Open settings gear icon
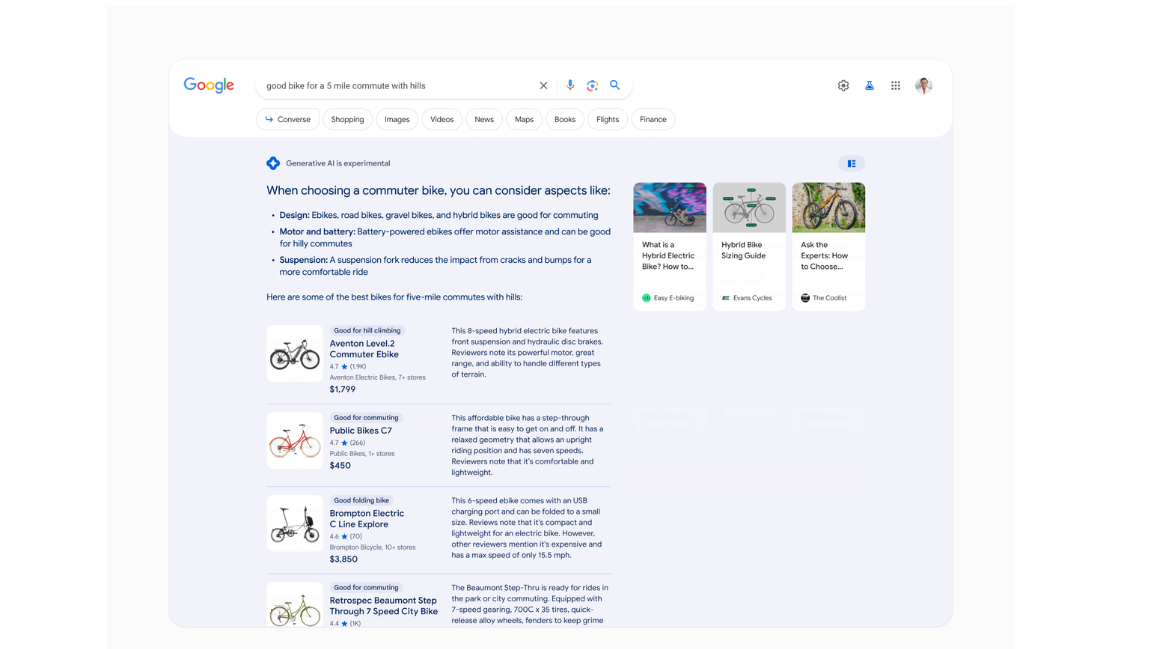 coord(843,85)
